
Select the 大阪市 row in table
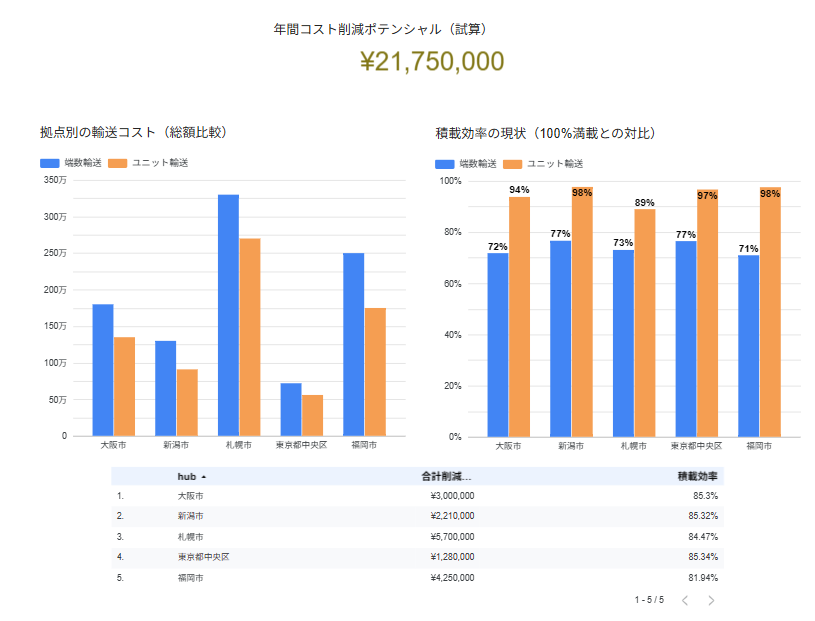pyautogui.click(x=188, y=495)
